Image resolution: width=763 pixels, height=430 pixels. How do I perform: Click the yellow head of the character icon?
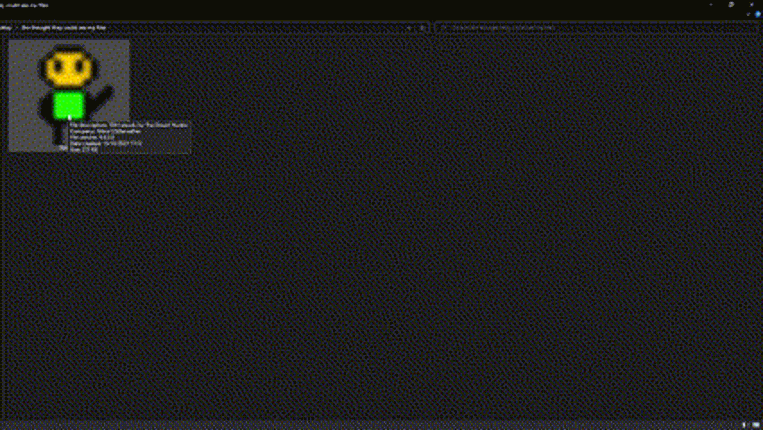[x=69, y=68]
